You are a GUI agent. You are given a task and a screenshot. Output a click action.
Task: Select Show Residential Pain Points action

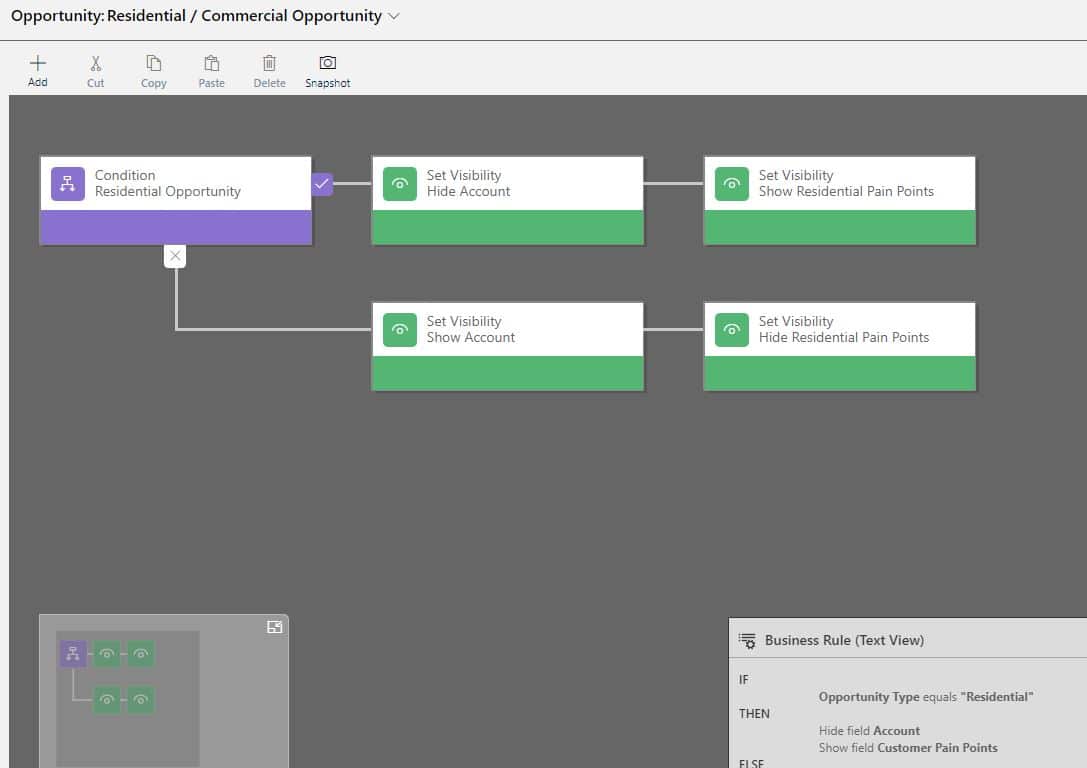click(x=840, y=200)
